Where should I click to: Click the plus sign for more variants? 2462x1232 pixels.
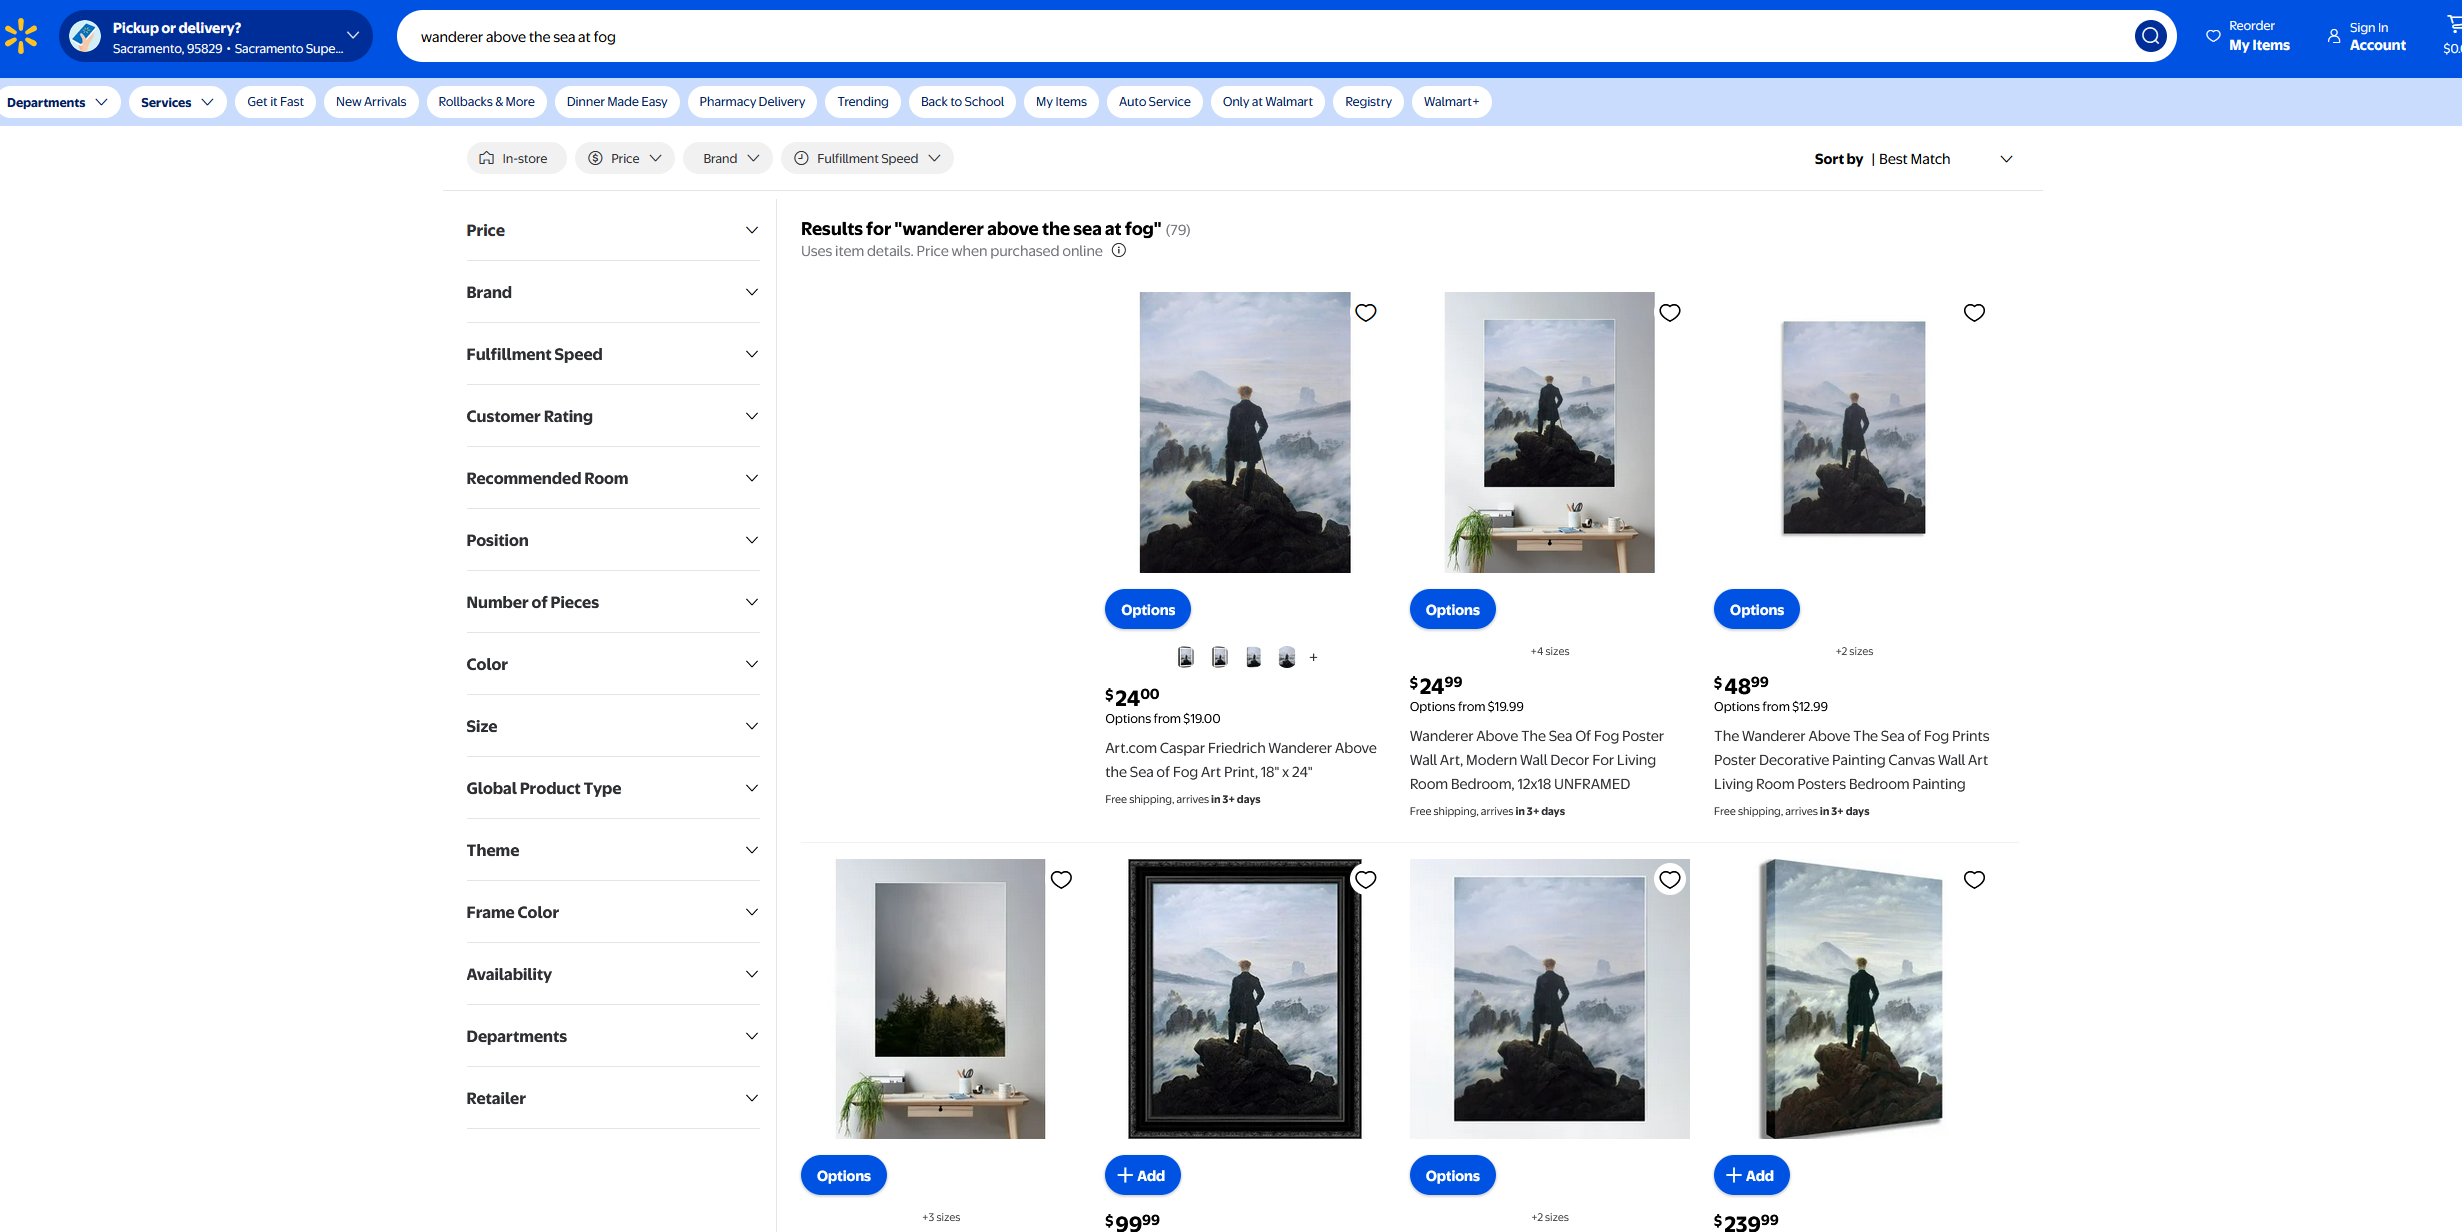[1313, 657]
